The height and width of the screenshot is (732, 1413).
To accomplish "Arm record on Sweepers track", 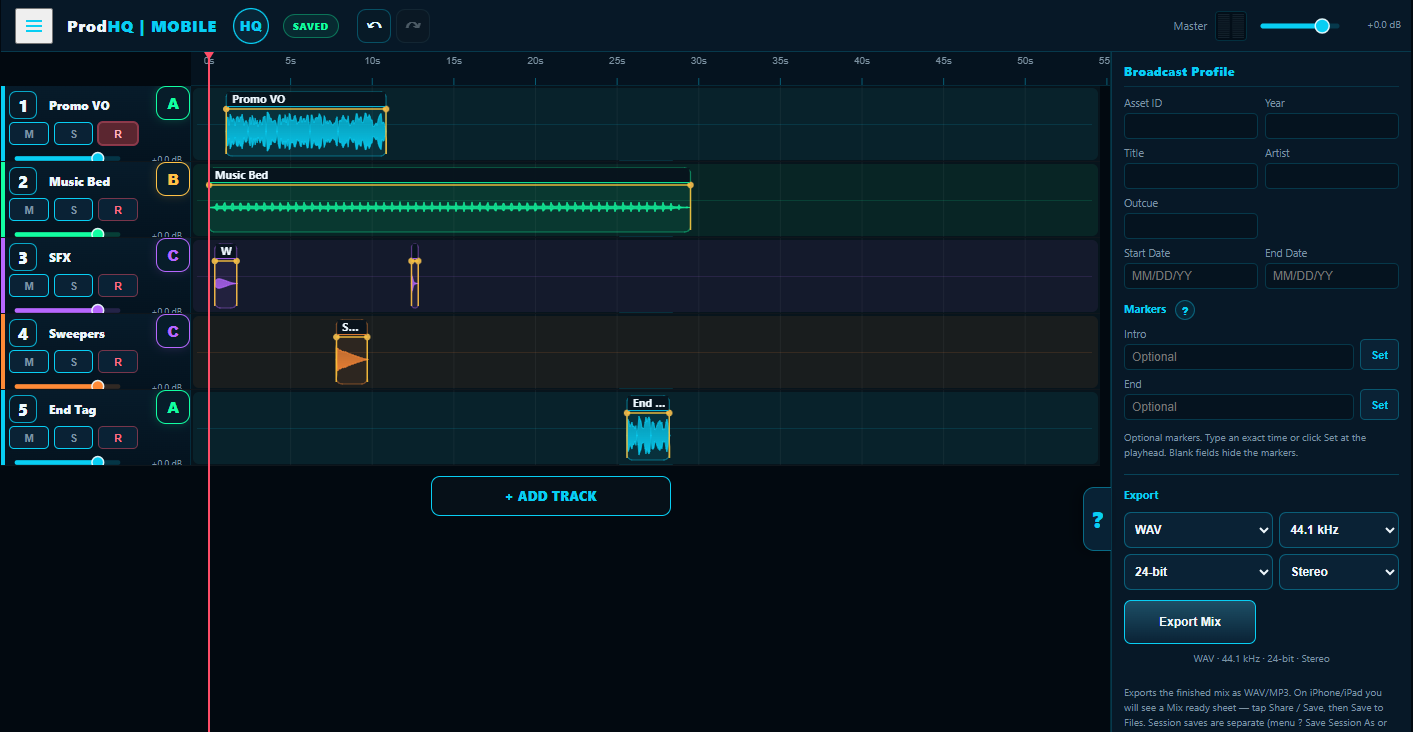I will 118,362.
